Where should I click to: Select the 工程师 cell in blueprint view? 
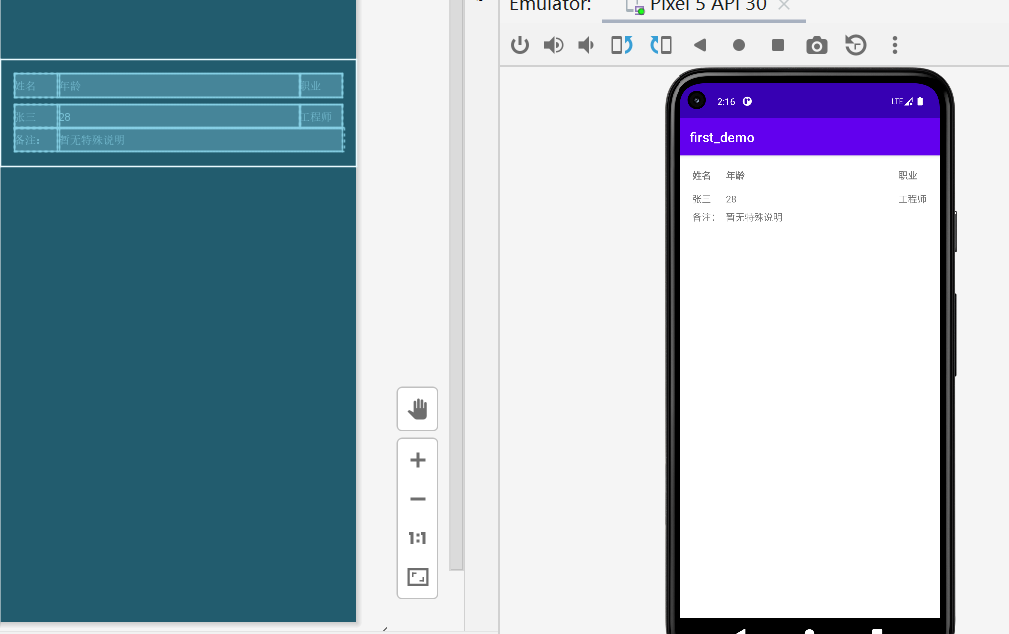(321, 117)
